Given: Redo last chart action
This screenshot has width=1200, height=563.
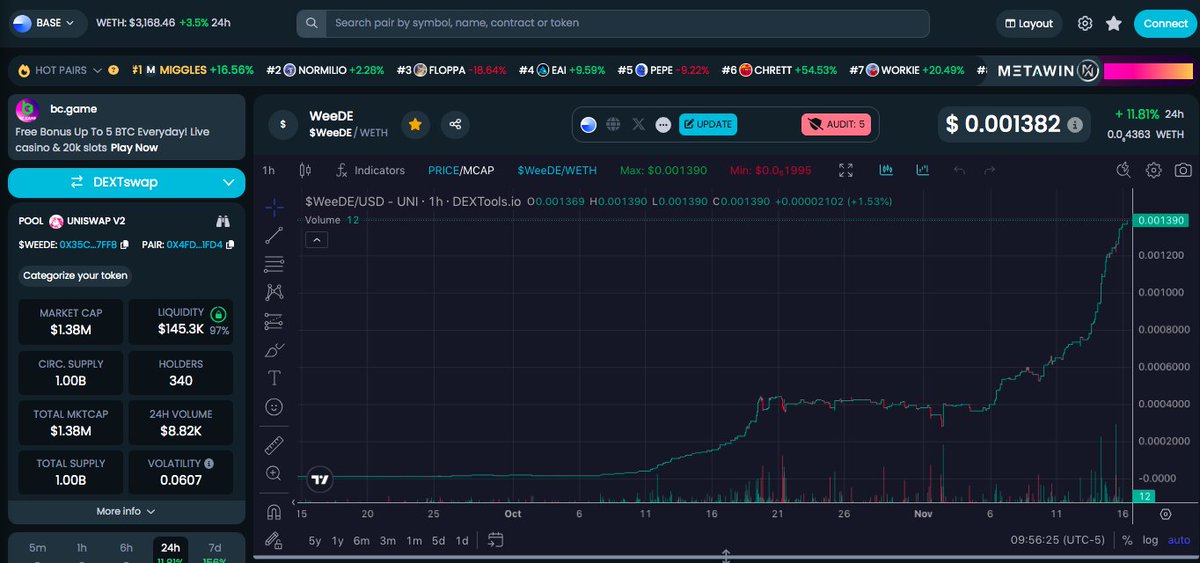Looking at the screenshot, I should click(x=989, y=170).
